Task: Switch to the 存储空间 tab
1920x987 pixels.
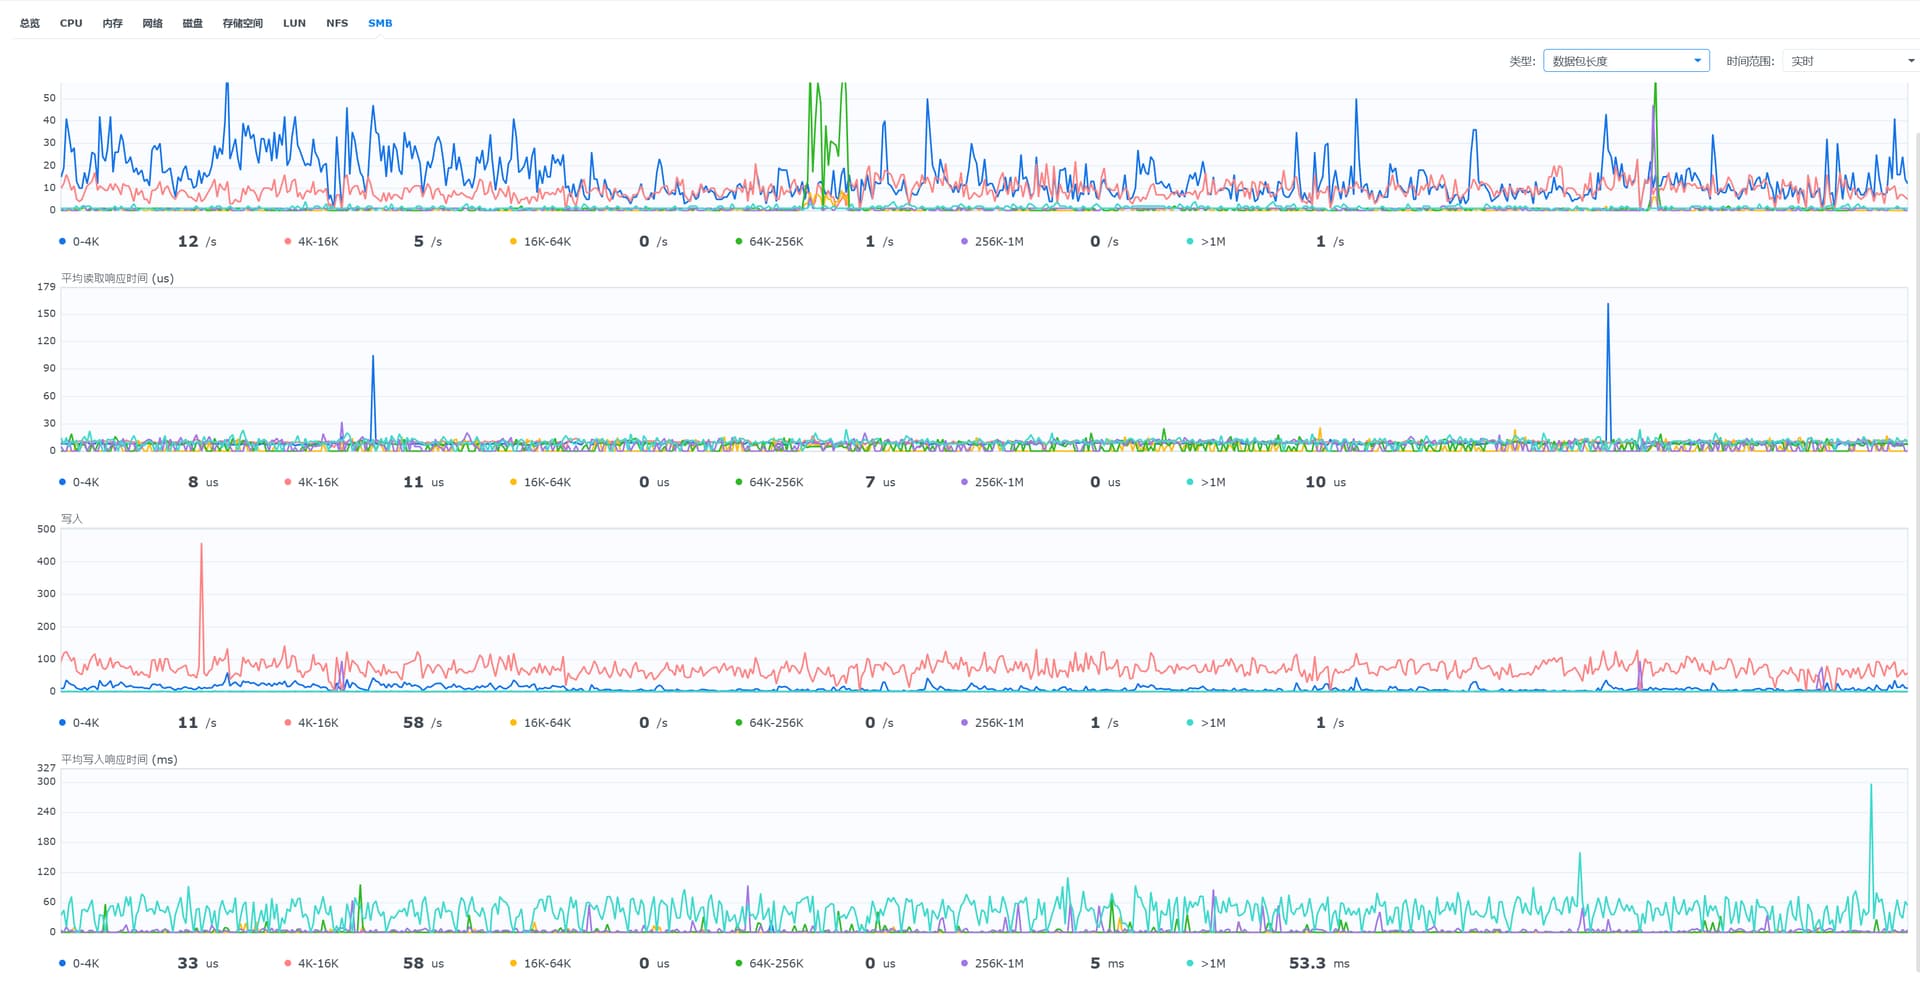Action: (242, 23)
